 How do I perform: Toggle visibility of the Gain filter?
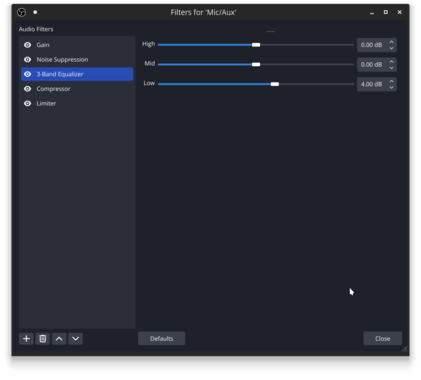(x=28, y=45)
